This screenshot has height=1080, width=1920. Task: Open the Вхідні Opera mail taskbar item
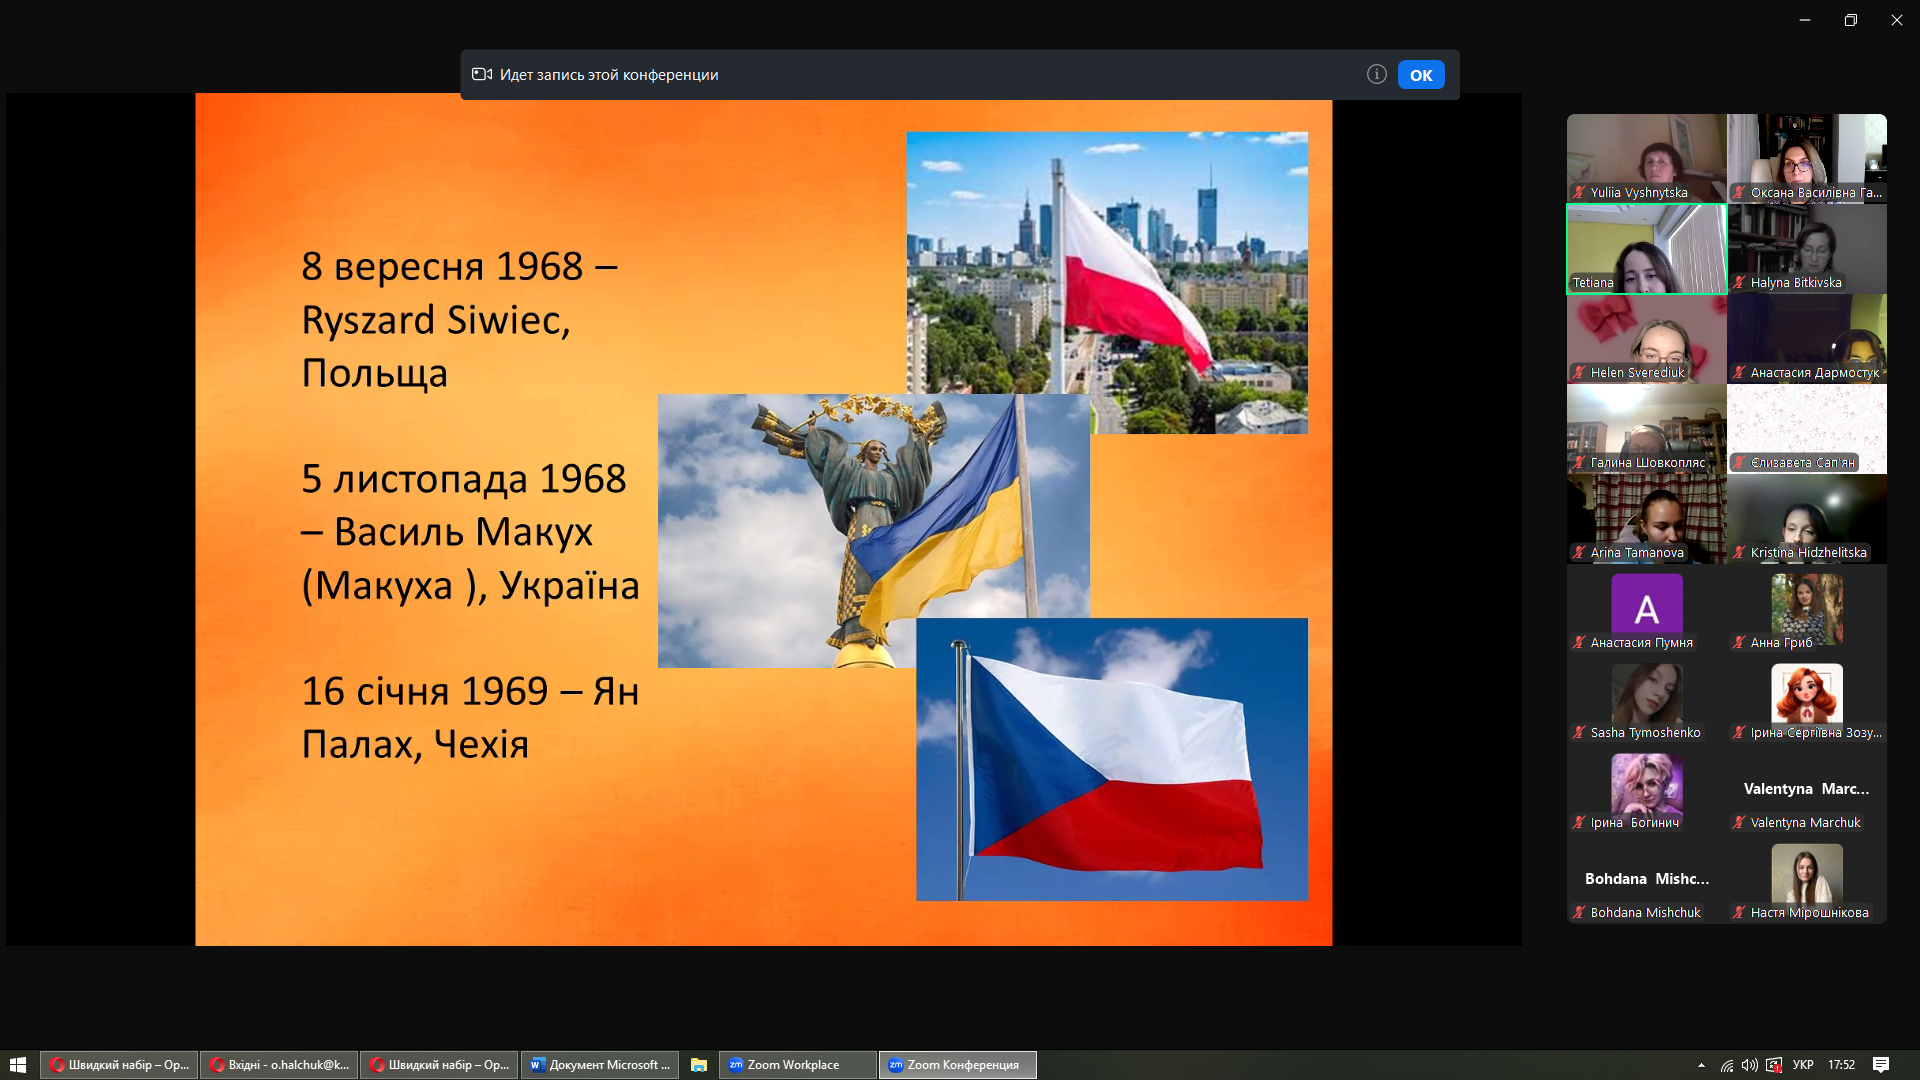pyautogui.click(x=280, y=1065)
